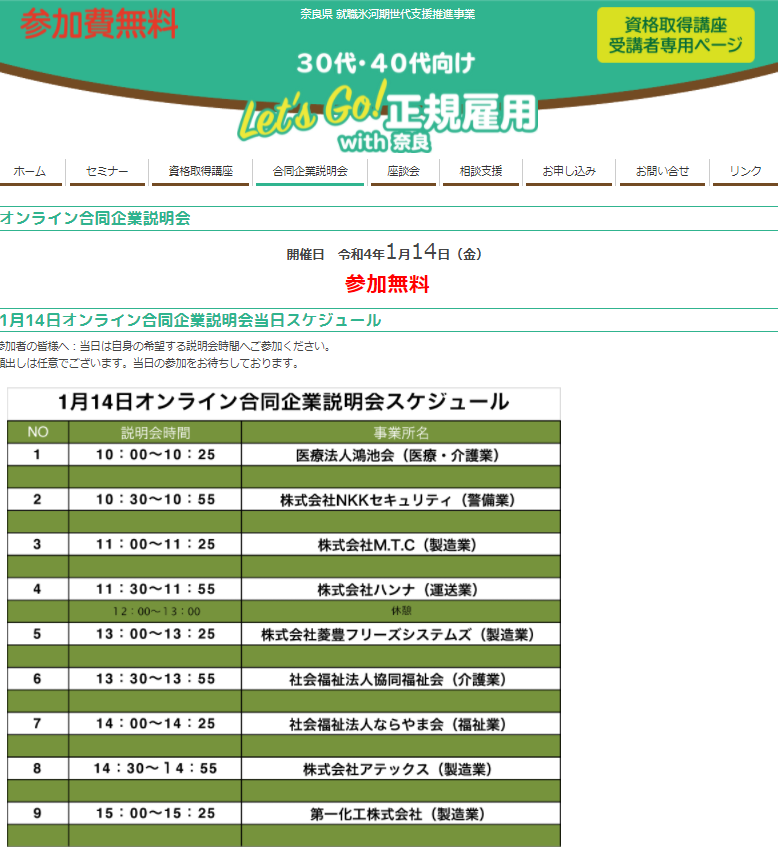This screenshot has width=778, height=855.
Task: Click the row number 9 cell
Action: pos(38,813)
